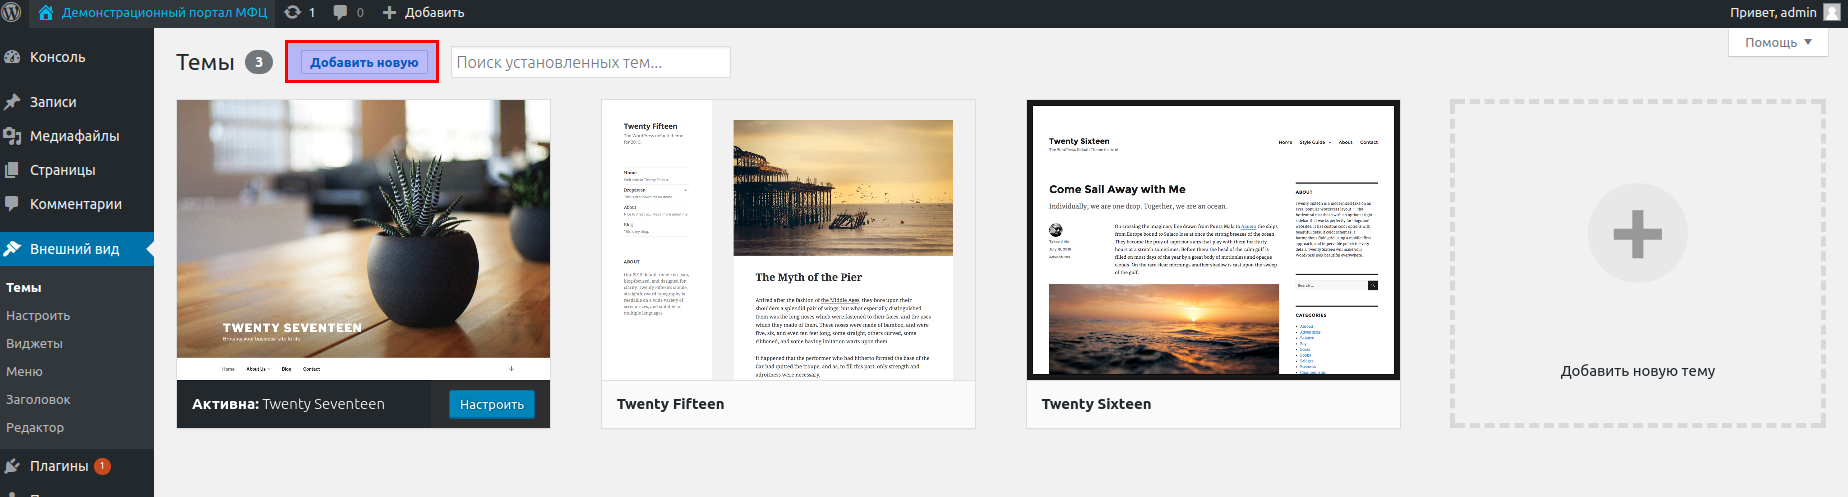Select Внешний вид menu item
Viewport: 1848px width, 497px height.
[x=75, y=249]
